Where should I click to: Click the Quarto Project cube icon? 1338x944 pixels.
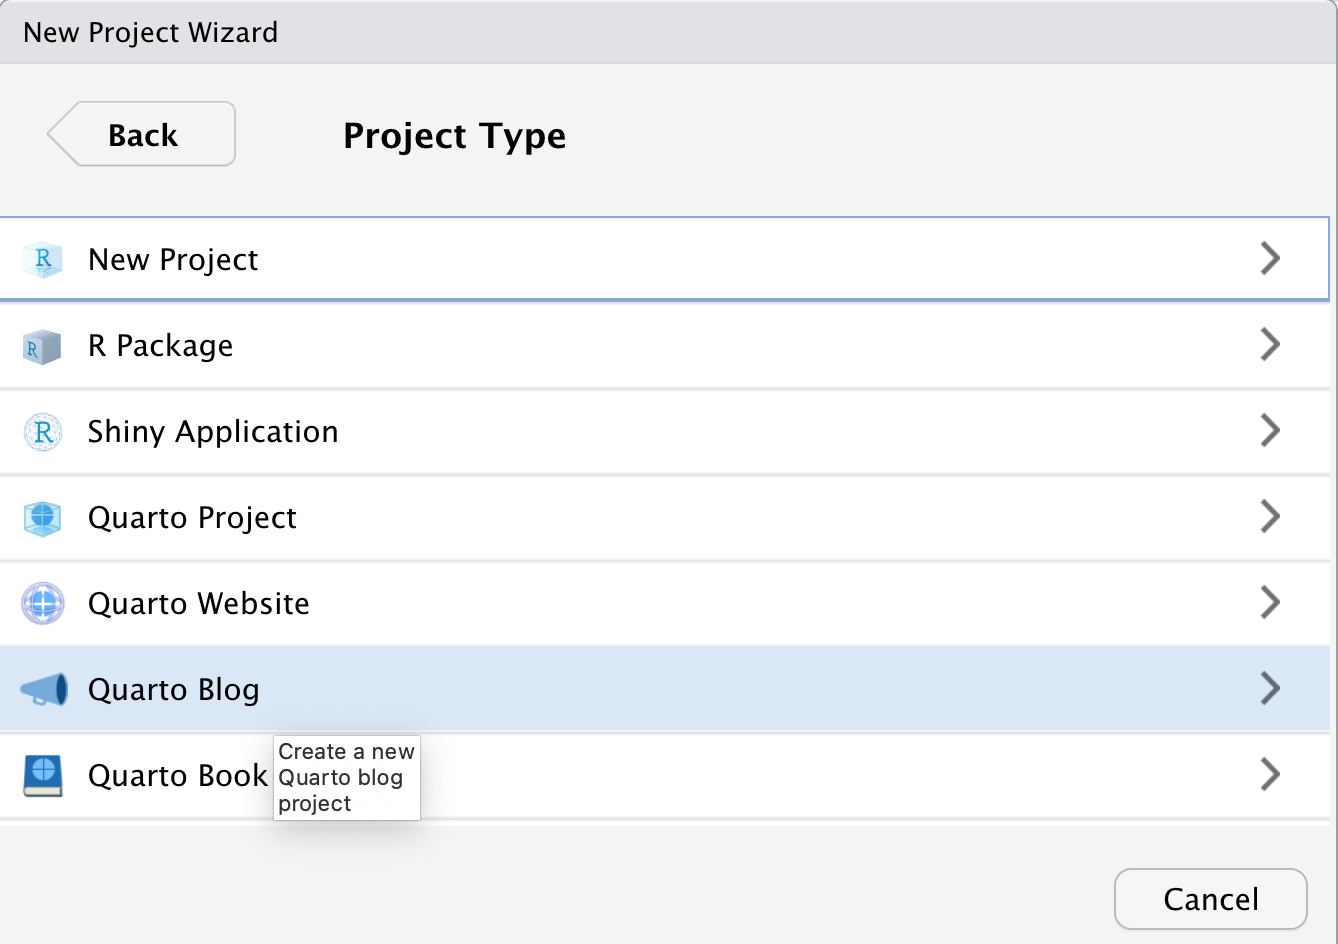point(43,518)
